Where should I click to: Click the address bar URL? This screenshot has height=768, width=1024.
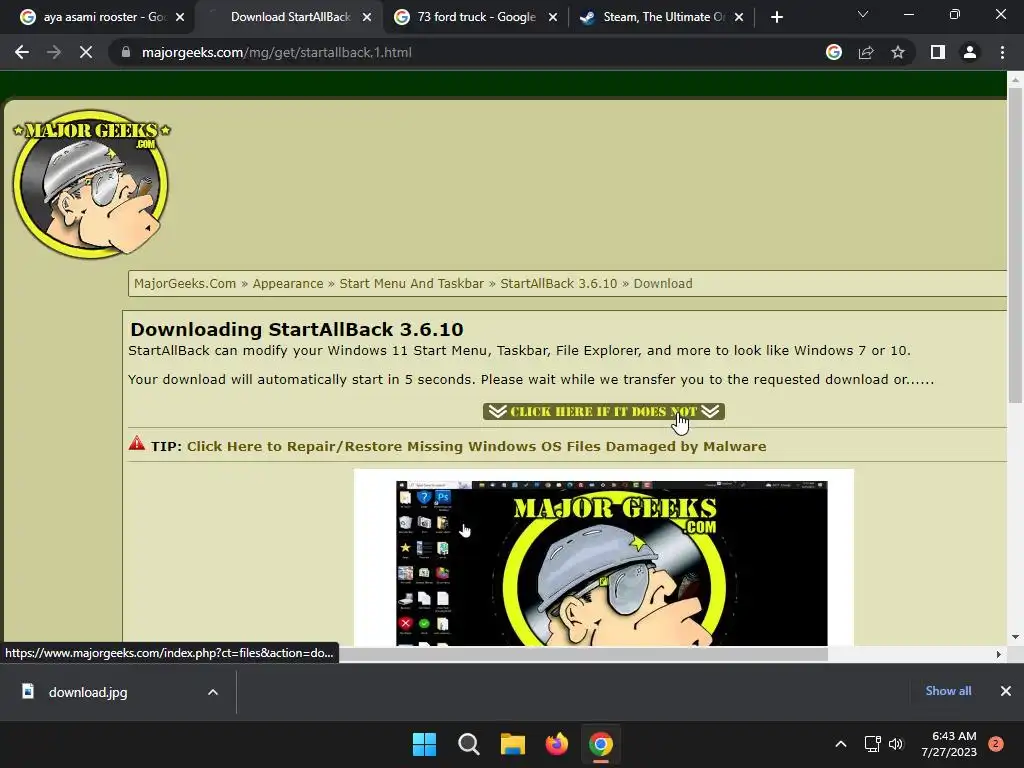(x=276, y=52)
